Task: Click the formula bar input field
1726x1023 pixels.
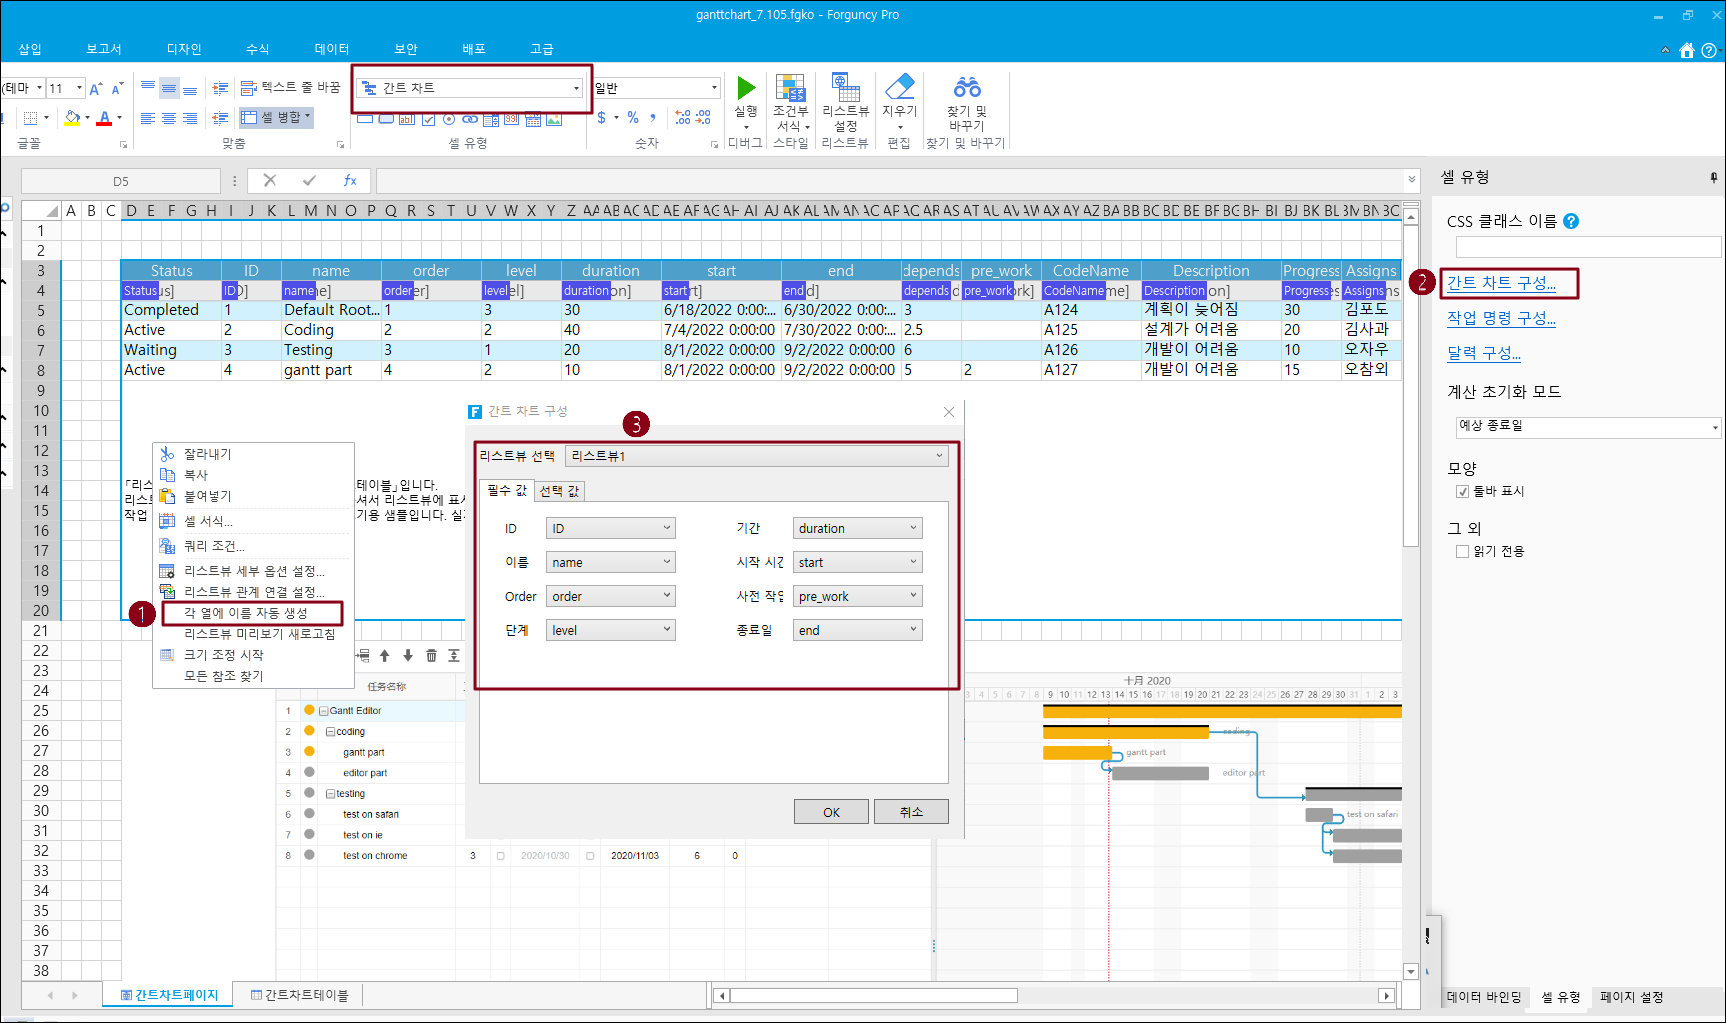Action: click(x=890, y=181)
